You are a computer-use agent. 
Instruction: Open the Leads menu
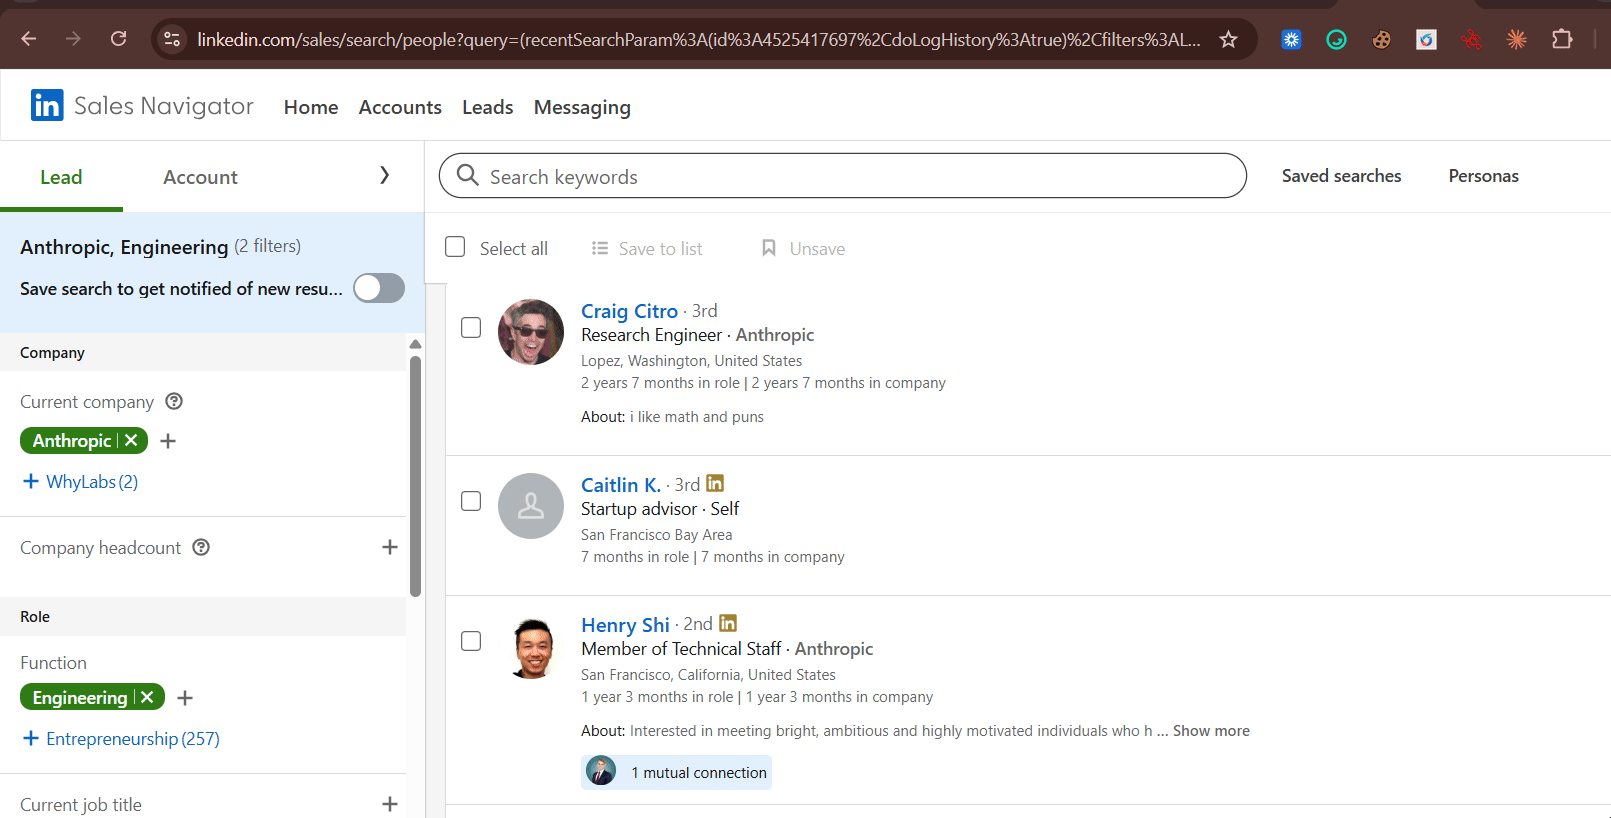pyautogui.click(x=488, y=107)
